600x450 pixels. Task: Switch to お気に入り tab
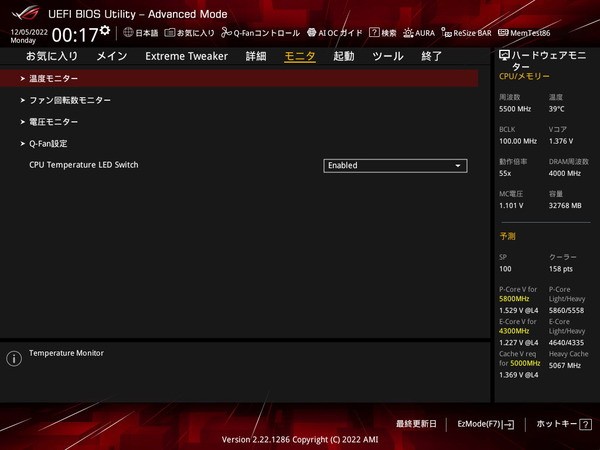point(52,56)
